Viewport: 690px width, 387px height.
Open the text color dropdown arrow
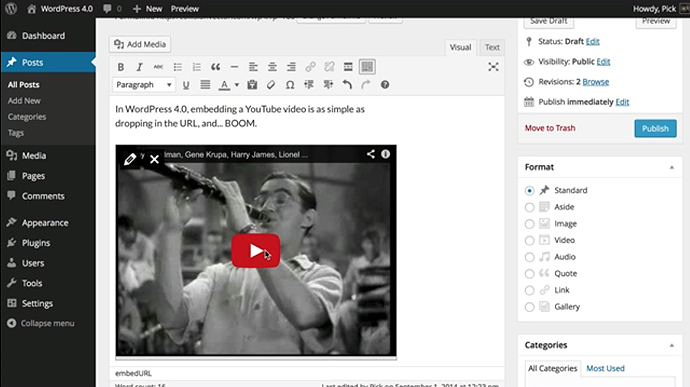click(x=237, y=85)
